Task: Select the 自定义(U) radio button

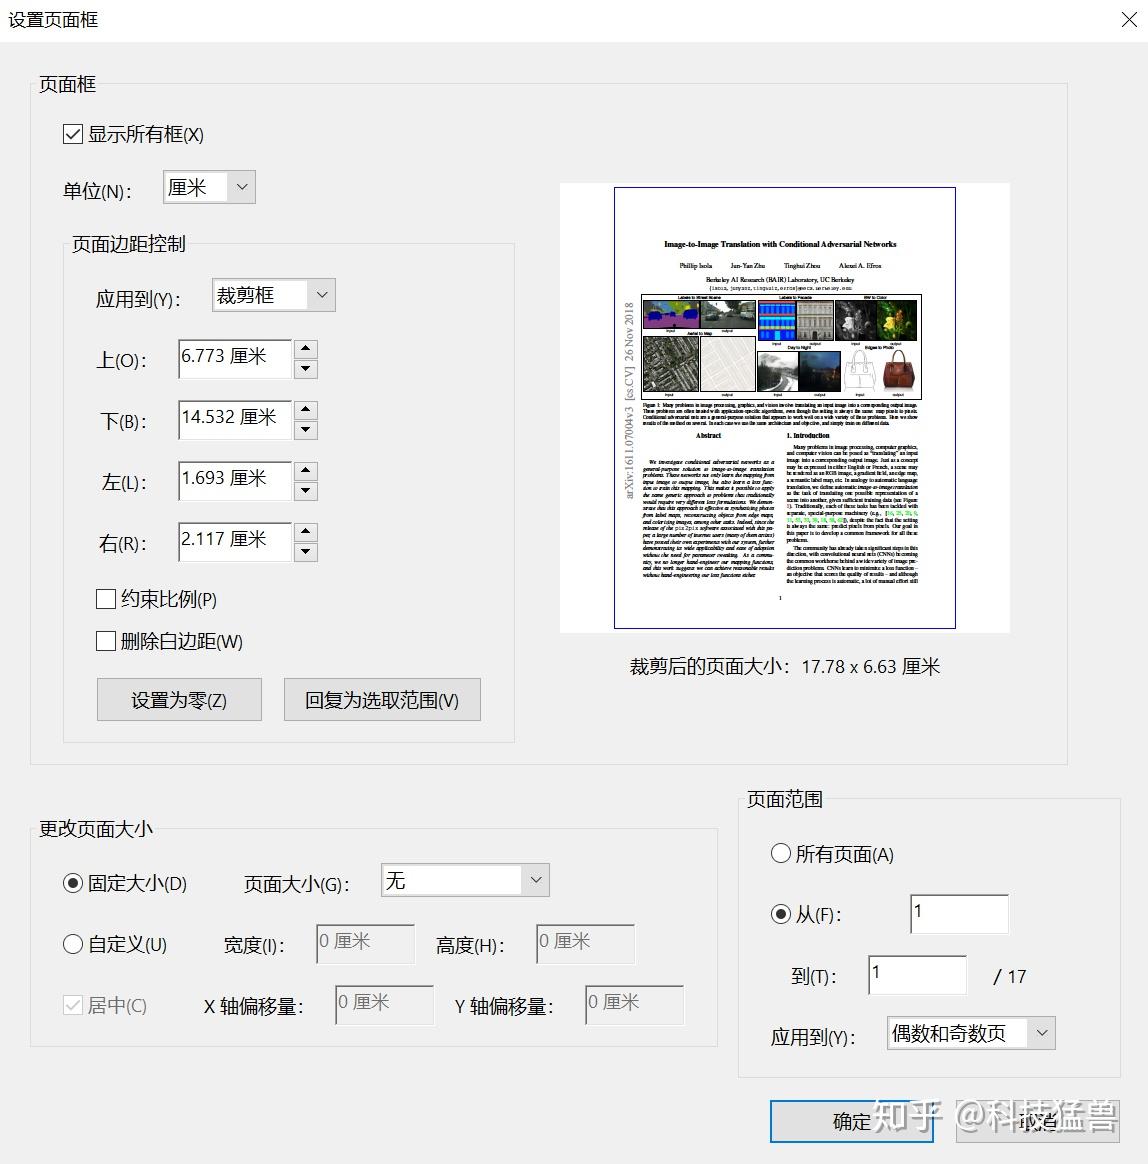Action: [73, 943]
